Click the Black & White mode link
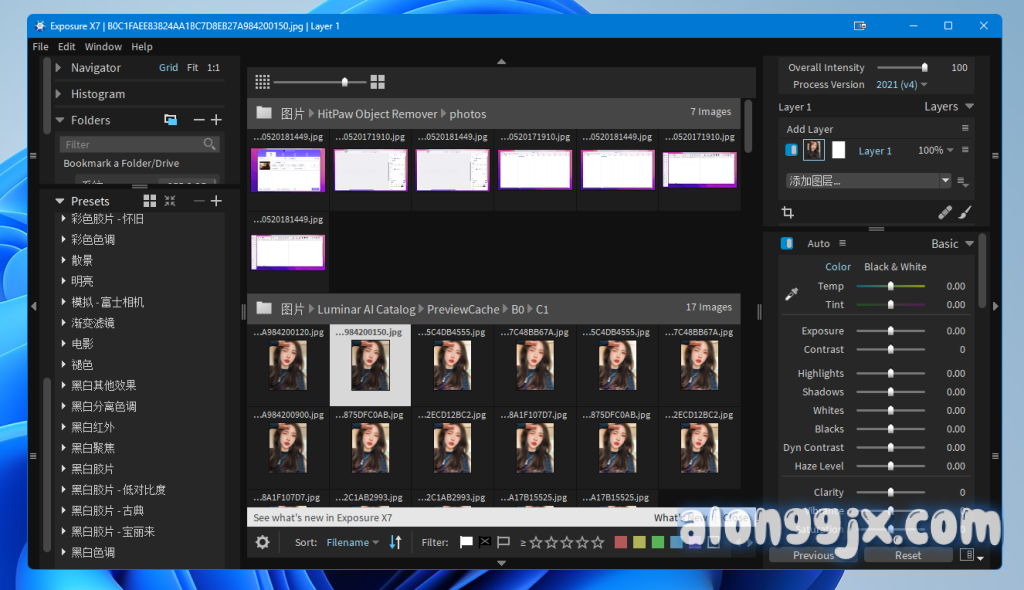 click(x=895, y=267)
